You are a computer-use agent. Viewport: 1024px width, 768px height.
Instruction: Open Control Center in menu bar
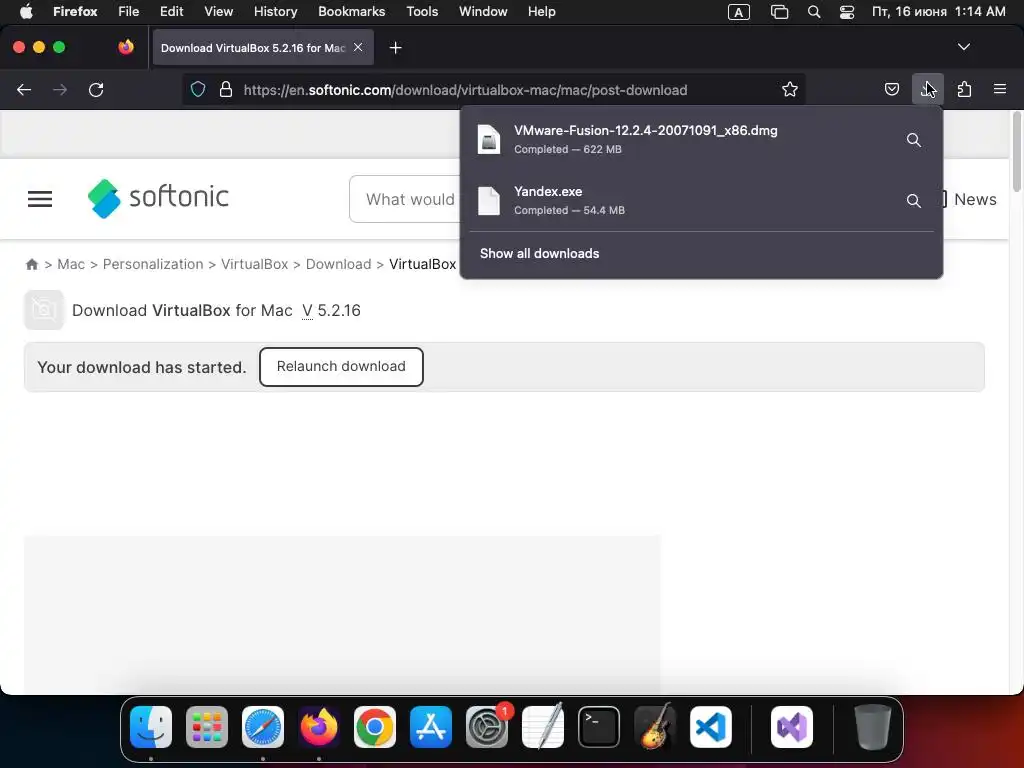[x=847, y=12]
